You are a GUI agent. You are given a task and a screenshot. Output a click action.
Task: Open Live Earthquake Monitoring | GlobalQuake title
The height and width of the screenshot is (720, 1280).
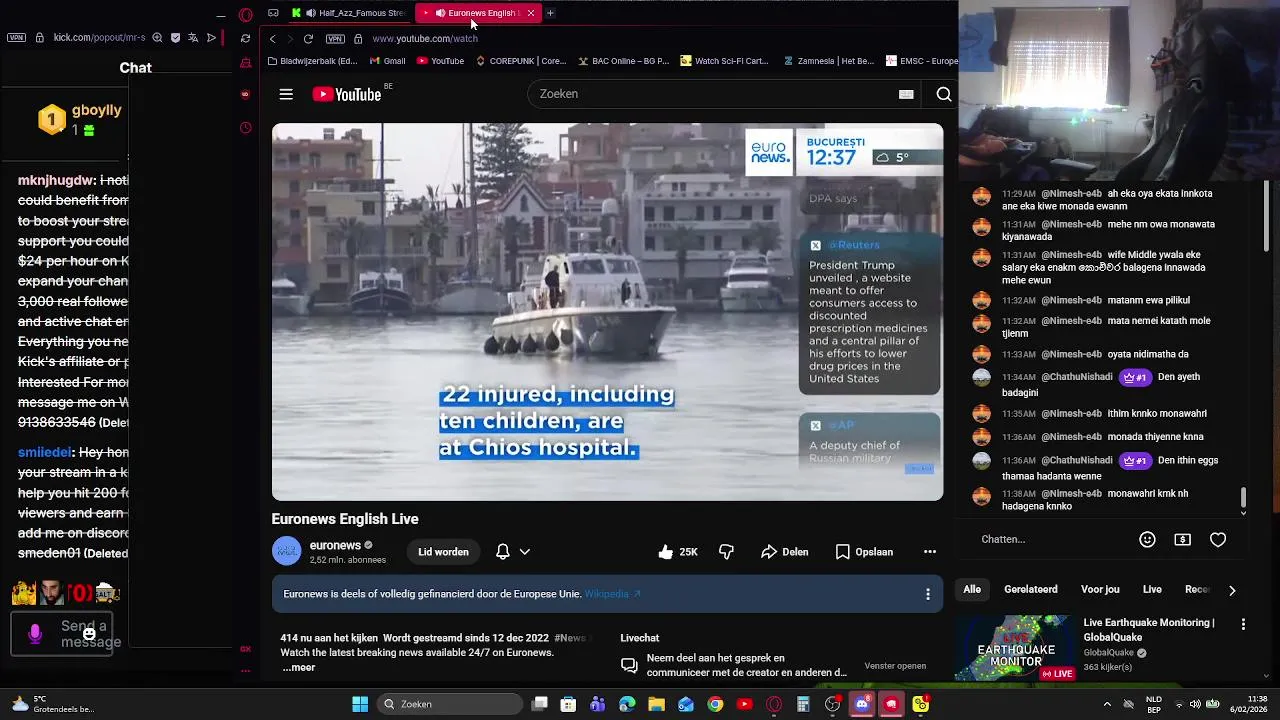(x=1149, y=629)
